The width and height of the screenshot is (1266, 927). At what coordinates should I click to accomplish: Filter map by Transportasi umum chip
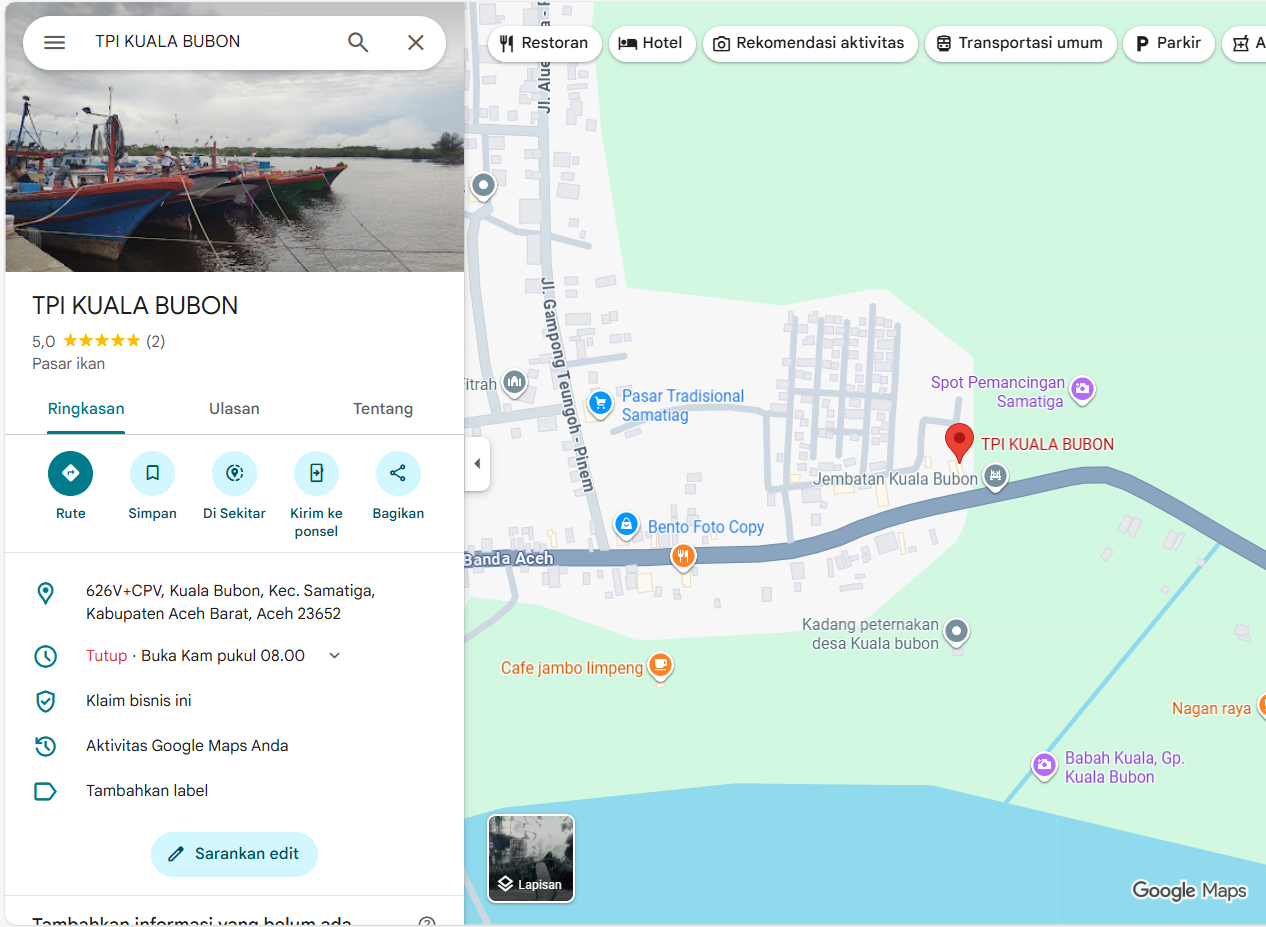(x=1020, y=43)
